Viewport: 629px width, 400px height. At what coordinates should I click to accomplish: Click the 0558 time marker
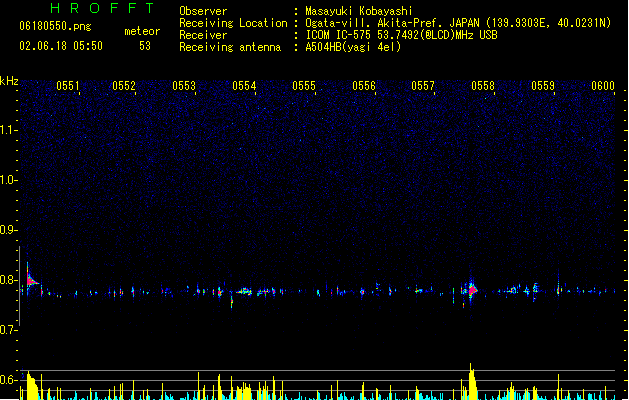(x=483, y=86)
